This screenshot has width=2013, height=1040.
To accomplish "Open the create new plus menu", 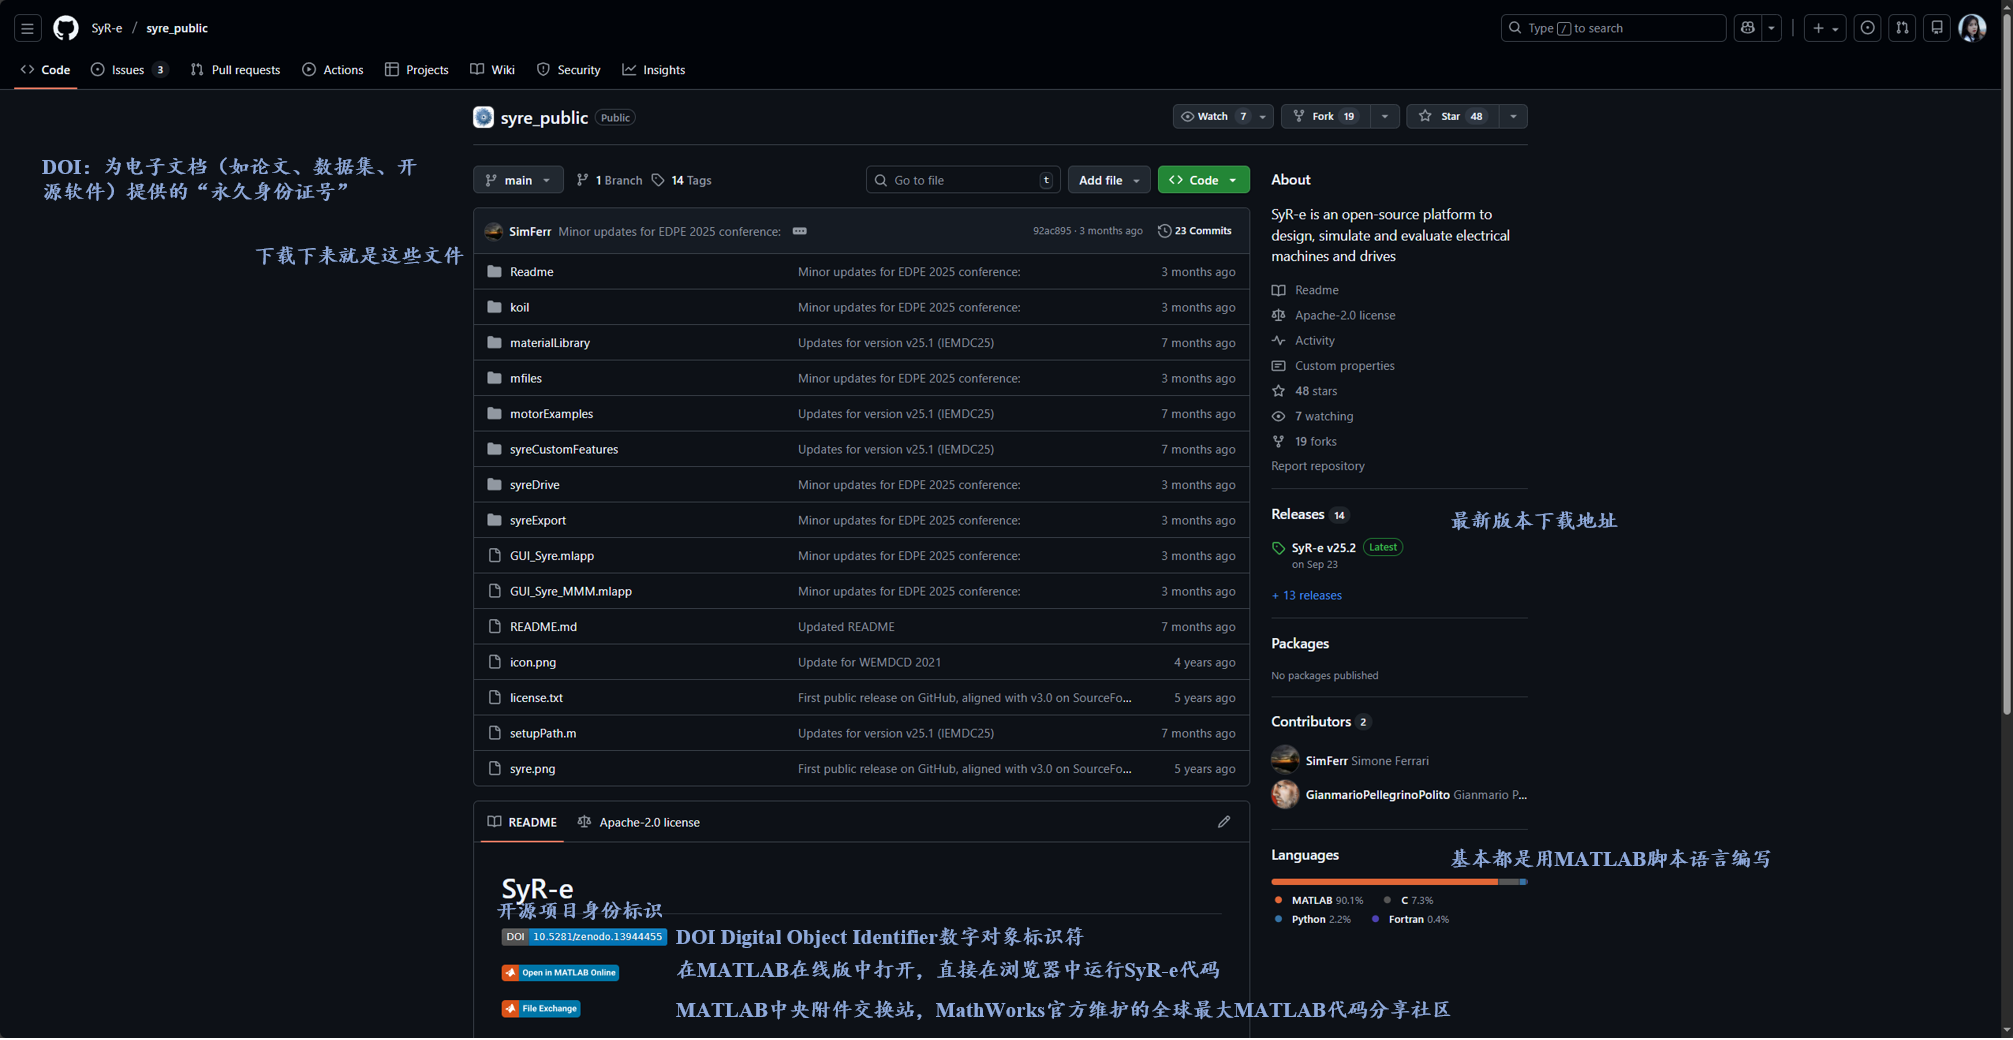I will (x=1825, y=28).
